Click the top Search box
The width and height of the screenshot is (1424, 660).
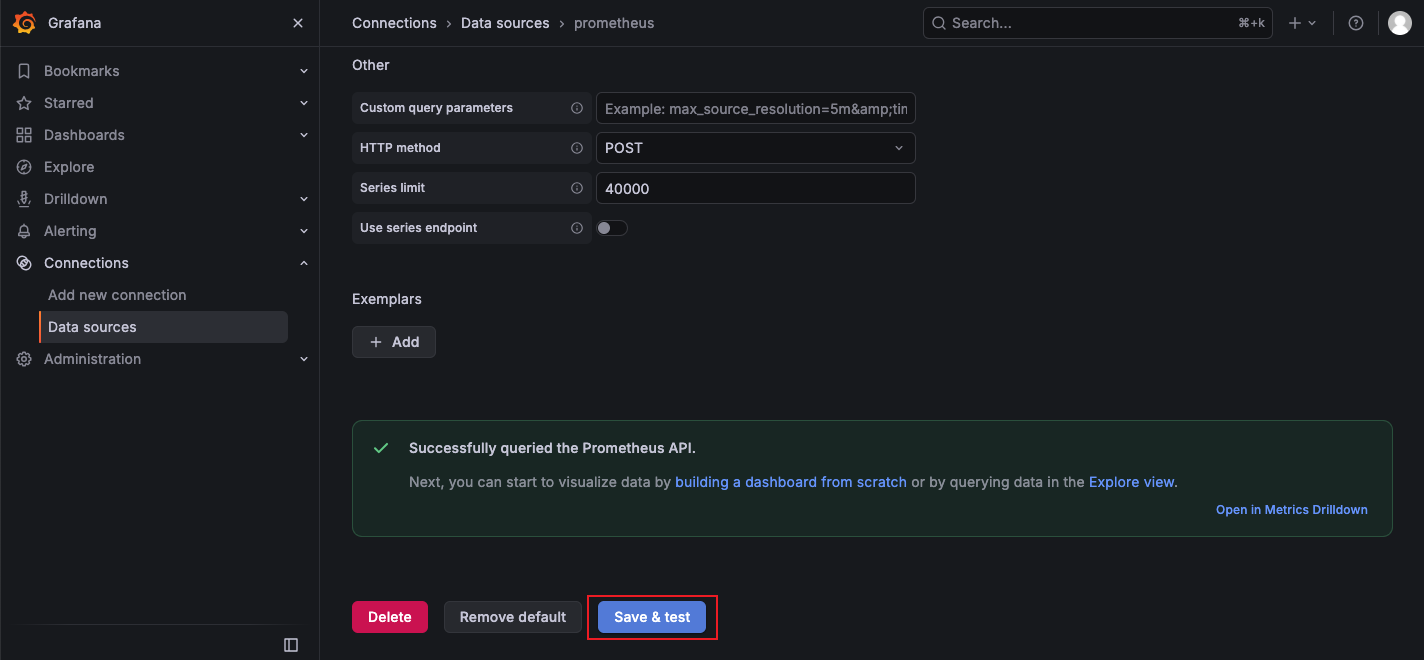coord(1097,23)
